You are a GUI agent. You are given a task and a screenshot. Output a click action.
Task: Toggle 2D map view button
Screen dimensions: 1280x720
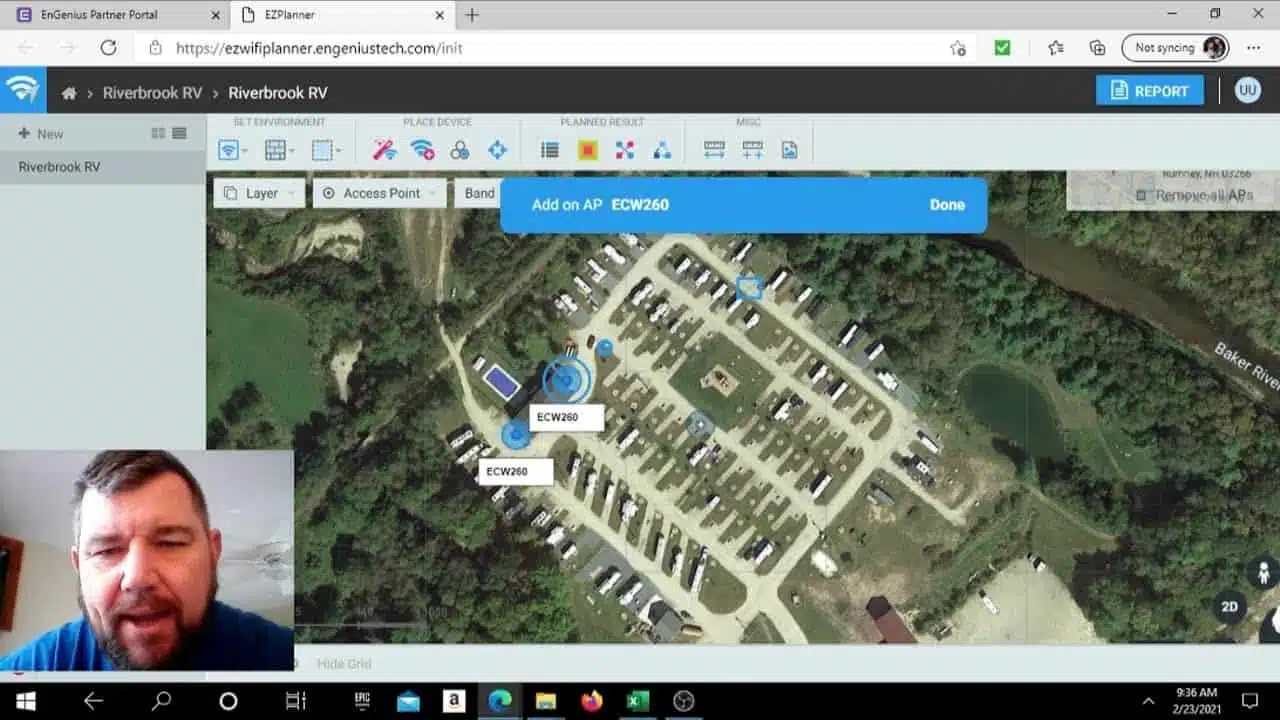pyautogui.click(x=1230, y=607)
